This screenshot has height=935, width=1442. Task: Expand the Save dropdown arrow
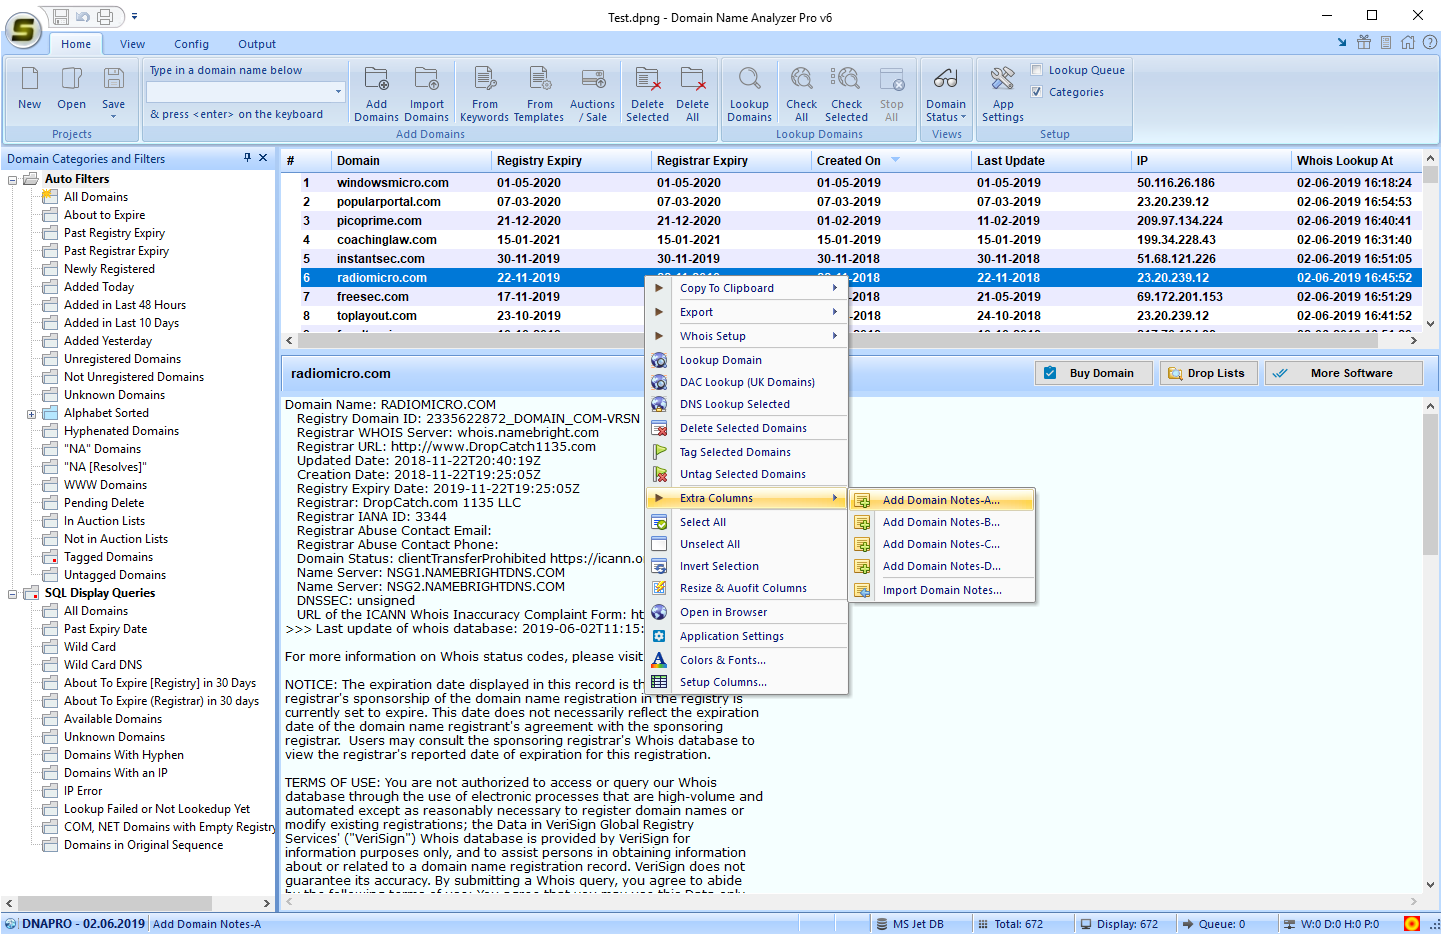(113, 117)
